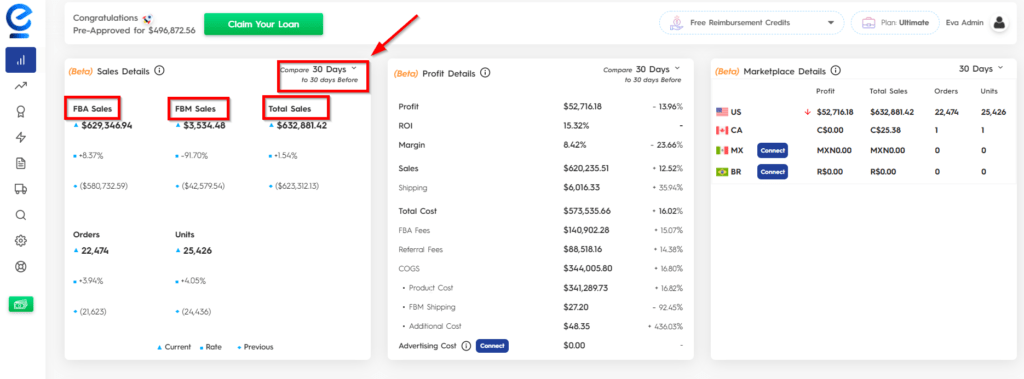Click the CA flag icon
The width and height of the screenshot is (1024, 379).
[x=721, y=130]
